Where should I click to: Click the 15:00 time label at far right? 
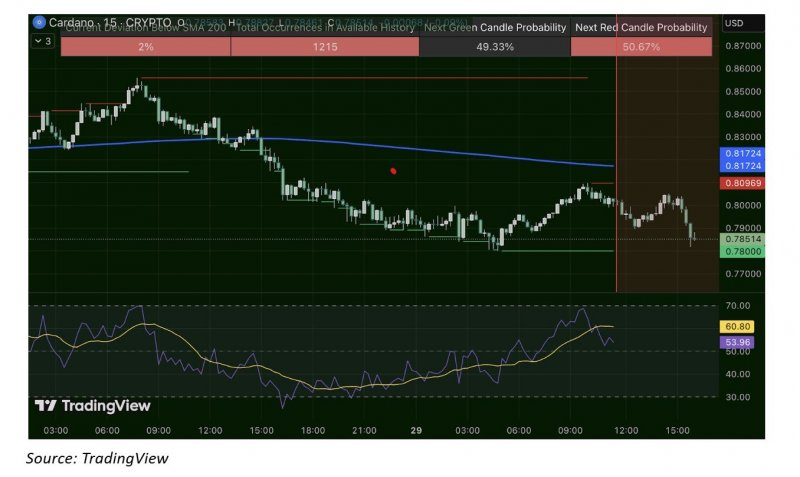pos(677,430)
